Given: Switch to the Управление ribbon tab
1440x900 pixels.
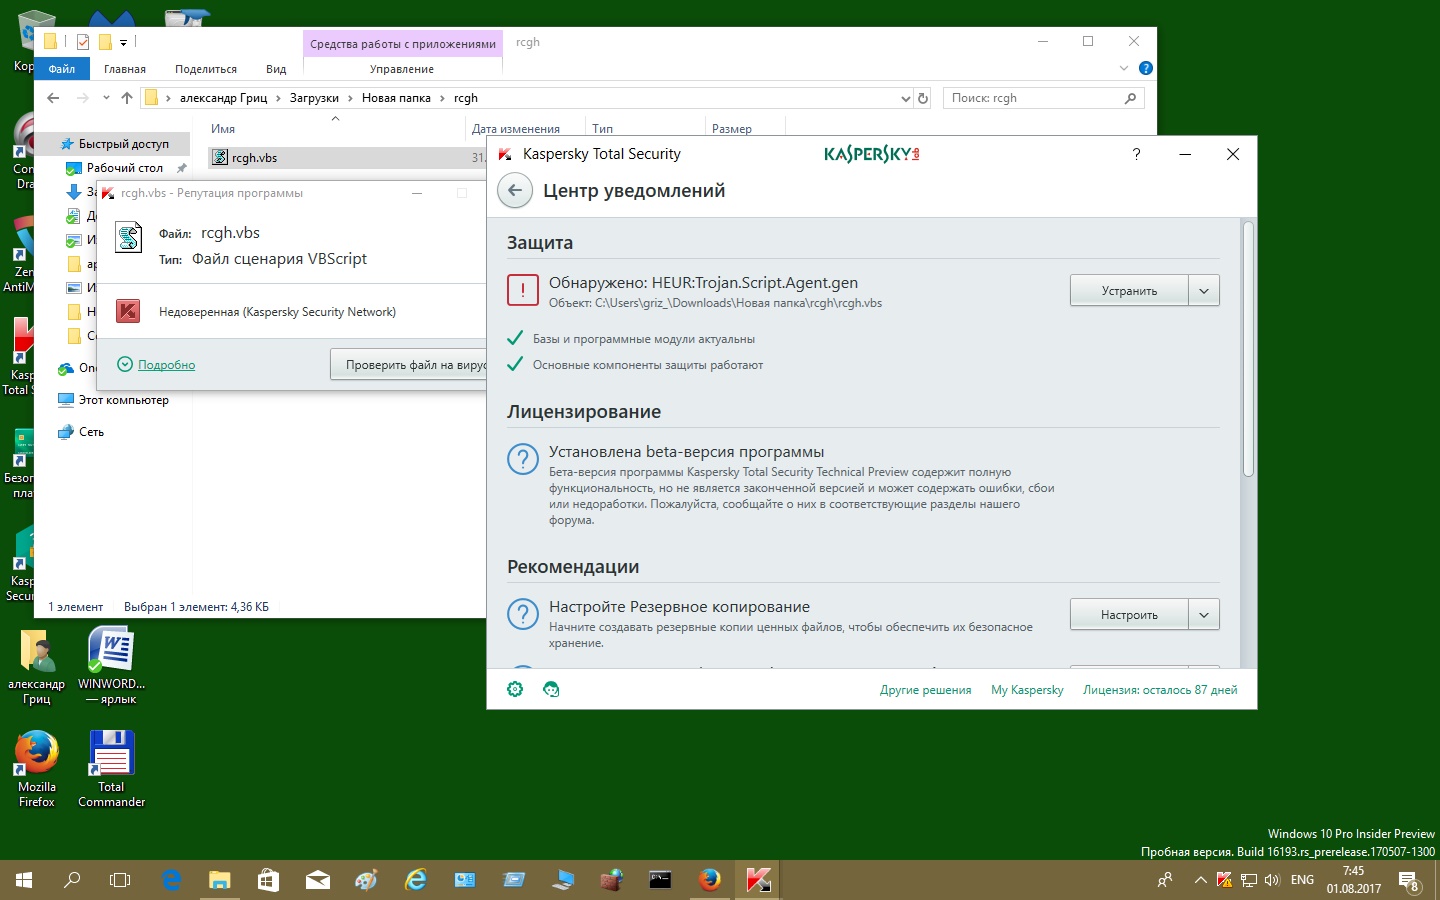Looking at the screenshot, I should pyautogui.click(x=402, y=69).
